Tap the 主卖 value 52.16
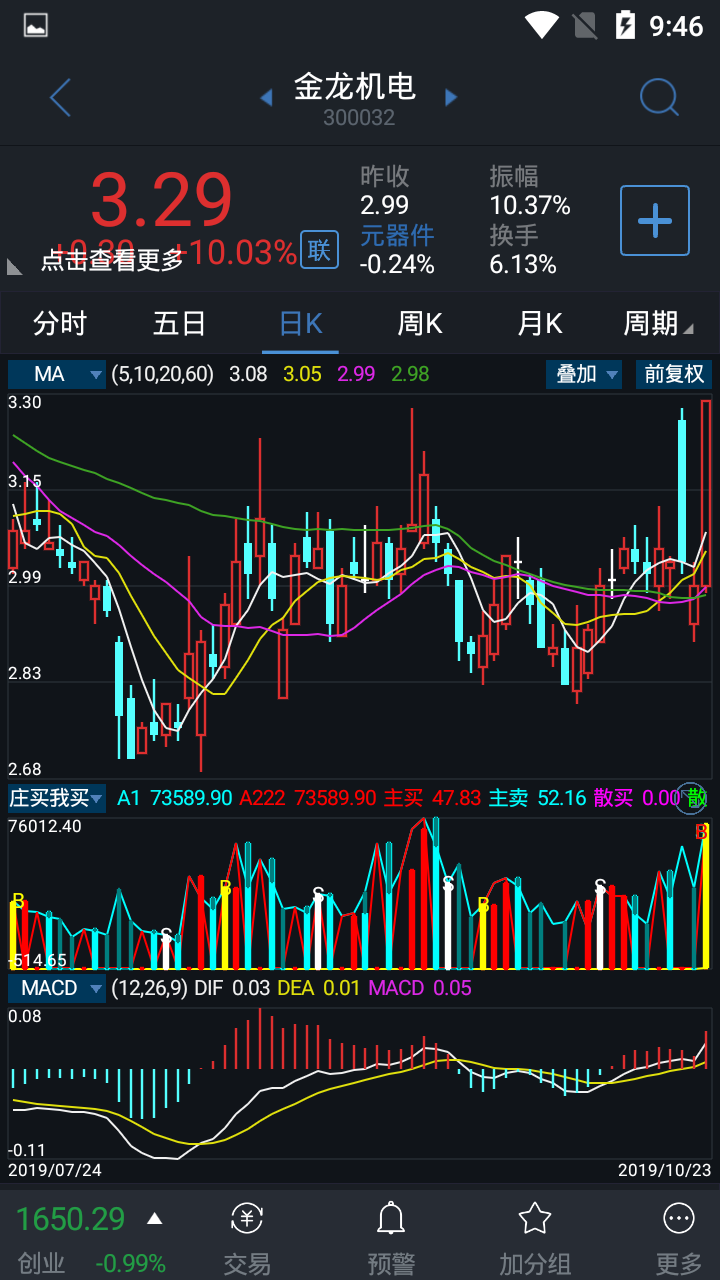This screenshot has height=1280, width=720. click(561, 798)
